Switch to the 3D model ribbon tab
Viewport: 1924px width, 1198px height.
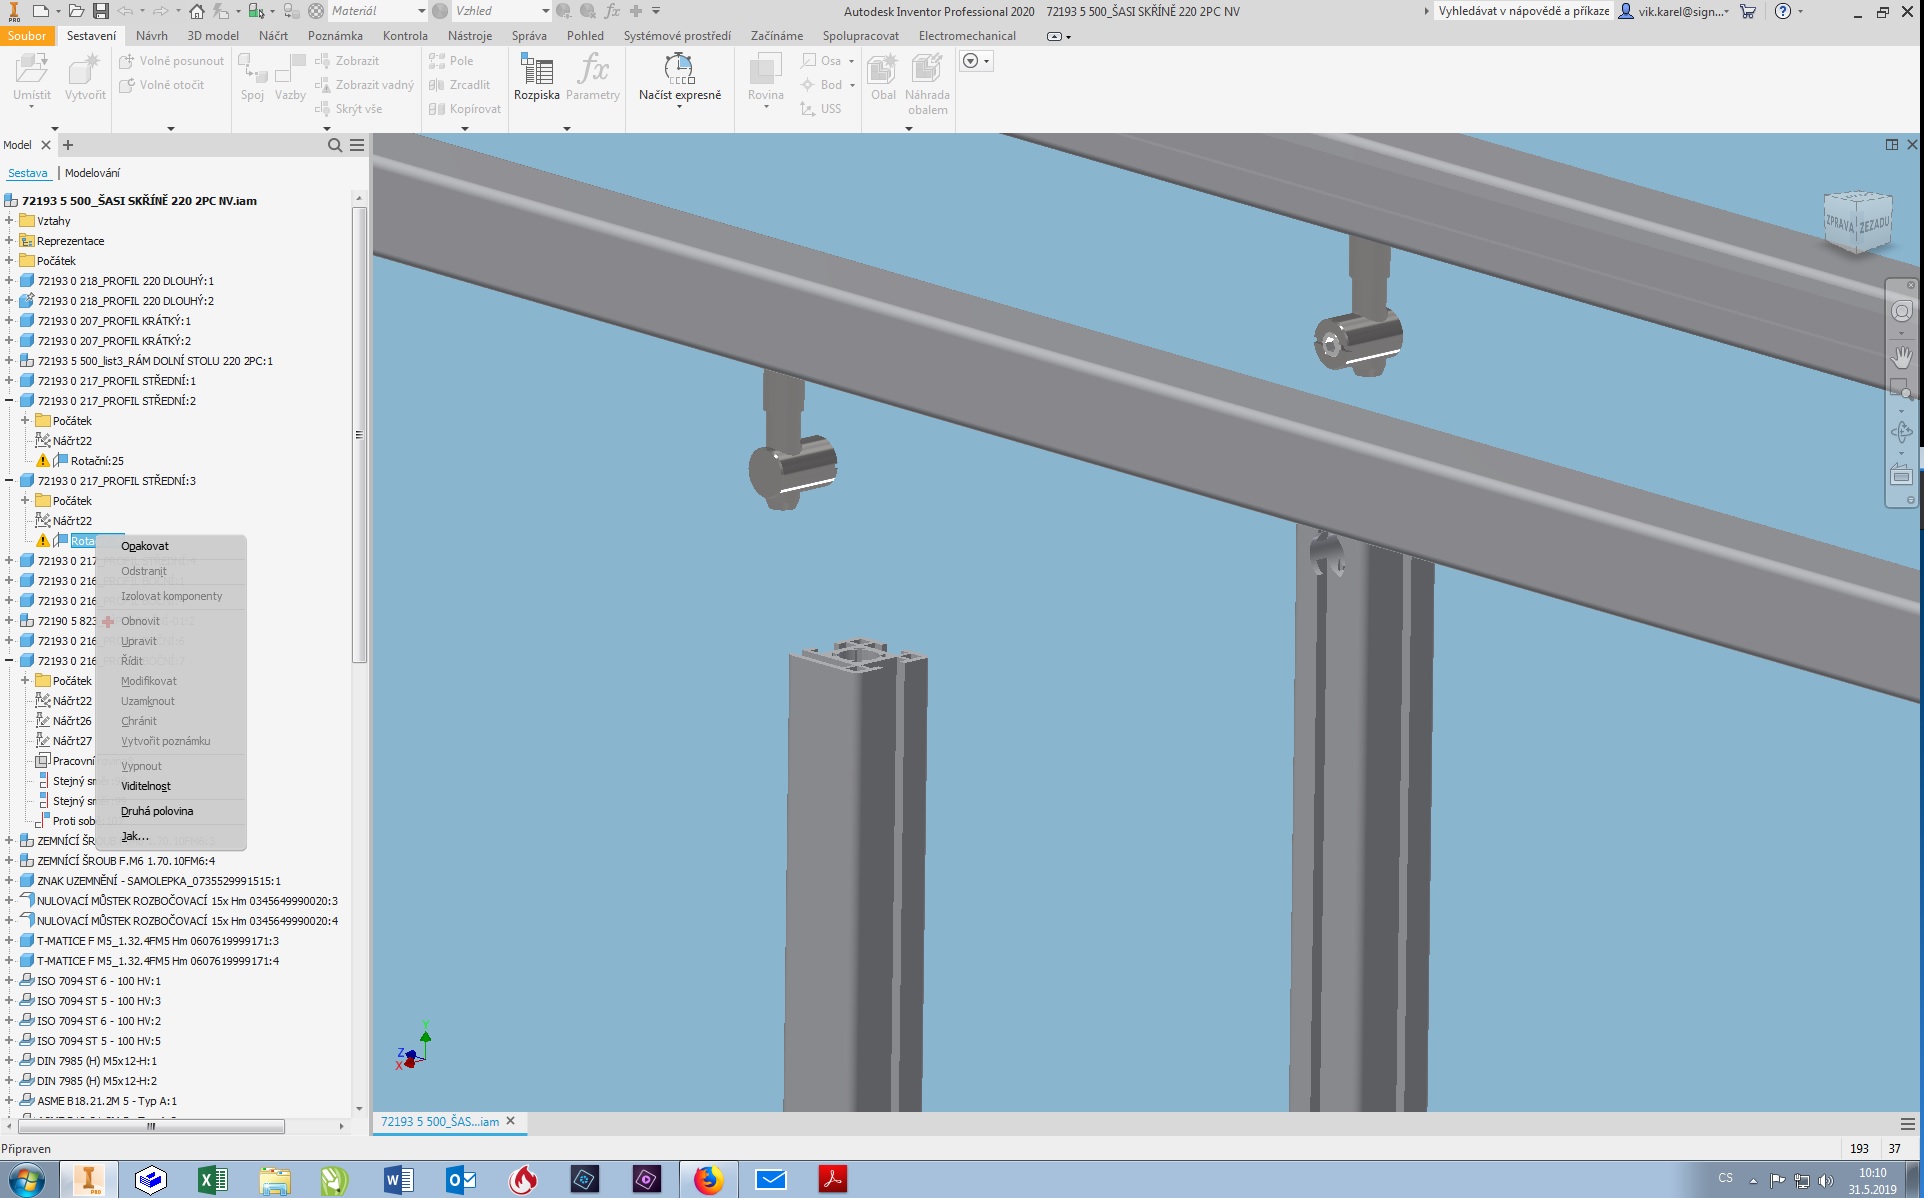(213, 35)
